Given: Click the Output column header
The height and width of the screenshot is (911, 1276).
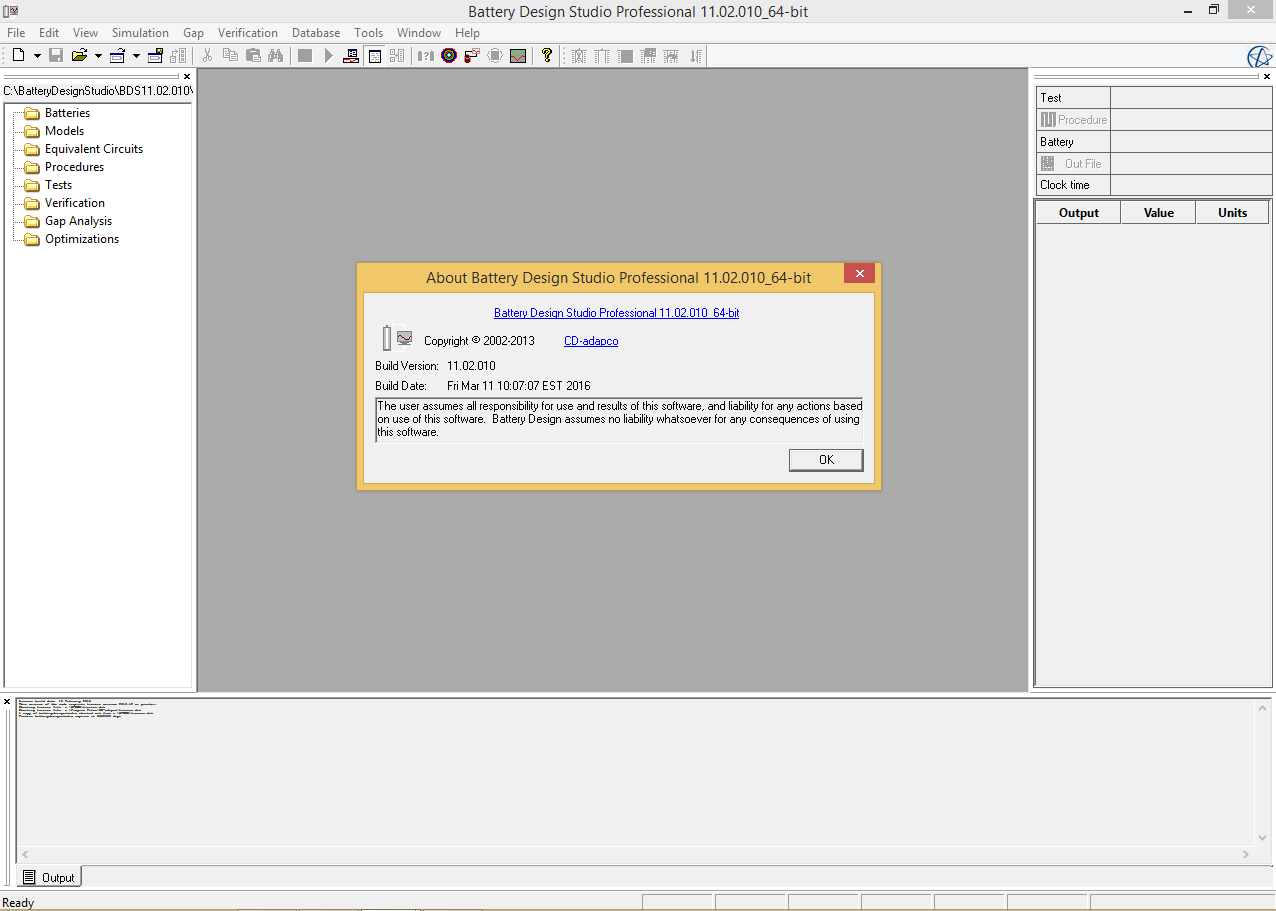Looking at the screenshot, I should click(x=1079, y=212).
